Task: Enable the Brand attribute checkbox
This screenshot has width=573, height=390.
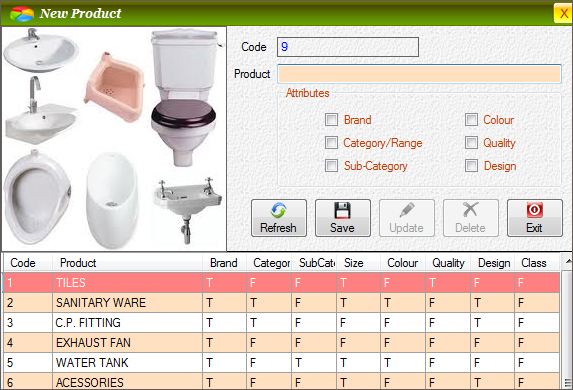Action: (x=331, y=120)
